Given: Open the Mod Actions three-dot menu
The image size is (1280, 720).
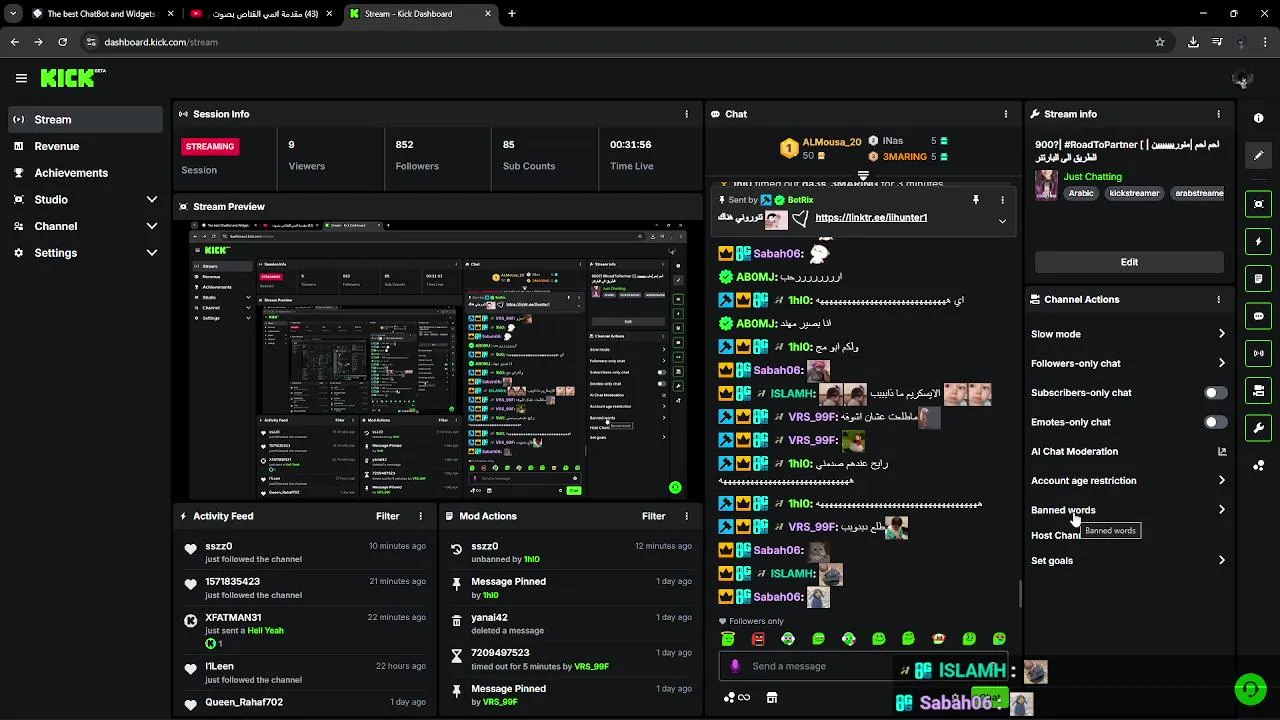Looking at the screenshot, I should 686,516.
